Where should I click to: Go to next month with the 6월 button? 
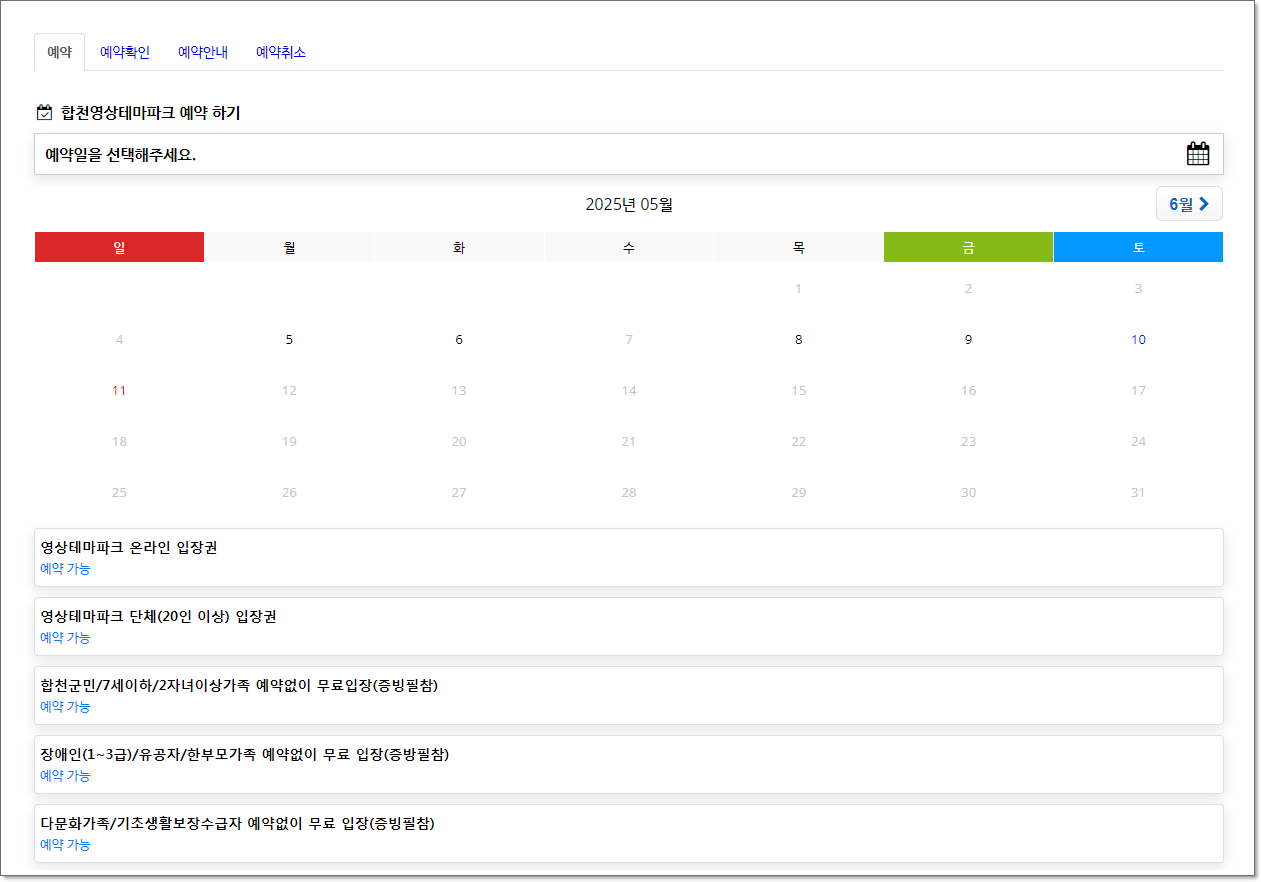[1189, 204]
